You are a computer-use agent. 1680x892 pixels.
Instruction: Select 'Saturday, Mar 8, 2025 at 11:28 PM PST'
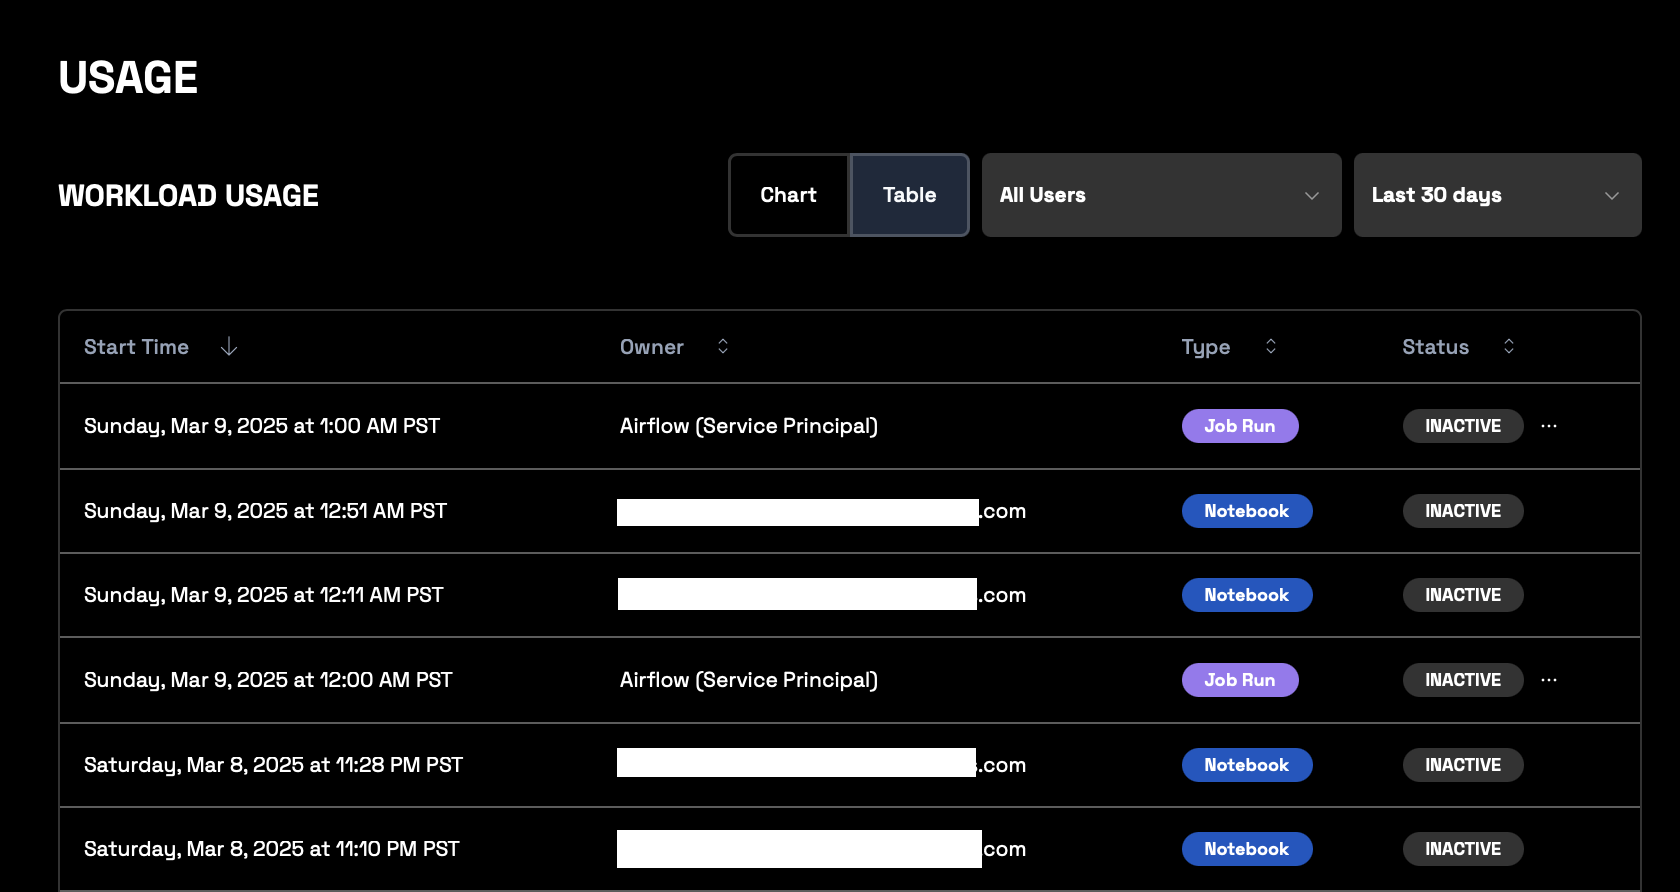click(273, 765)
